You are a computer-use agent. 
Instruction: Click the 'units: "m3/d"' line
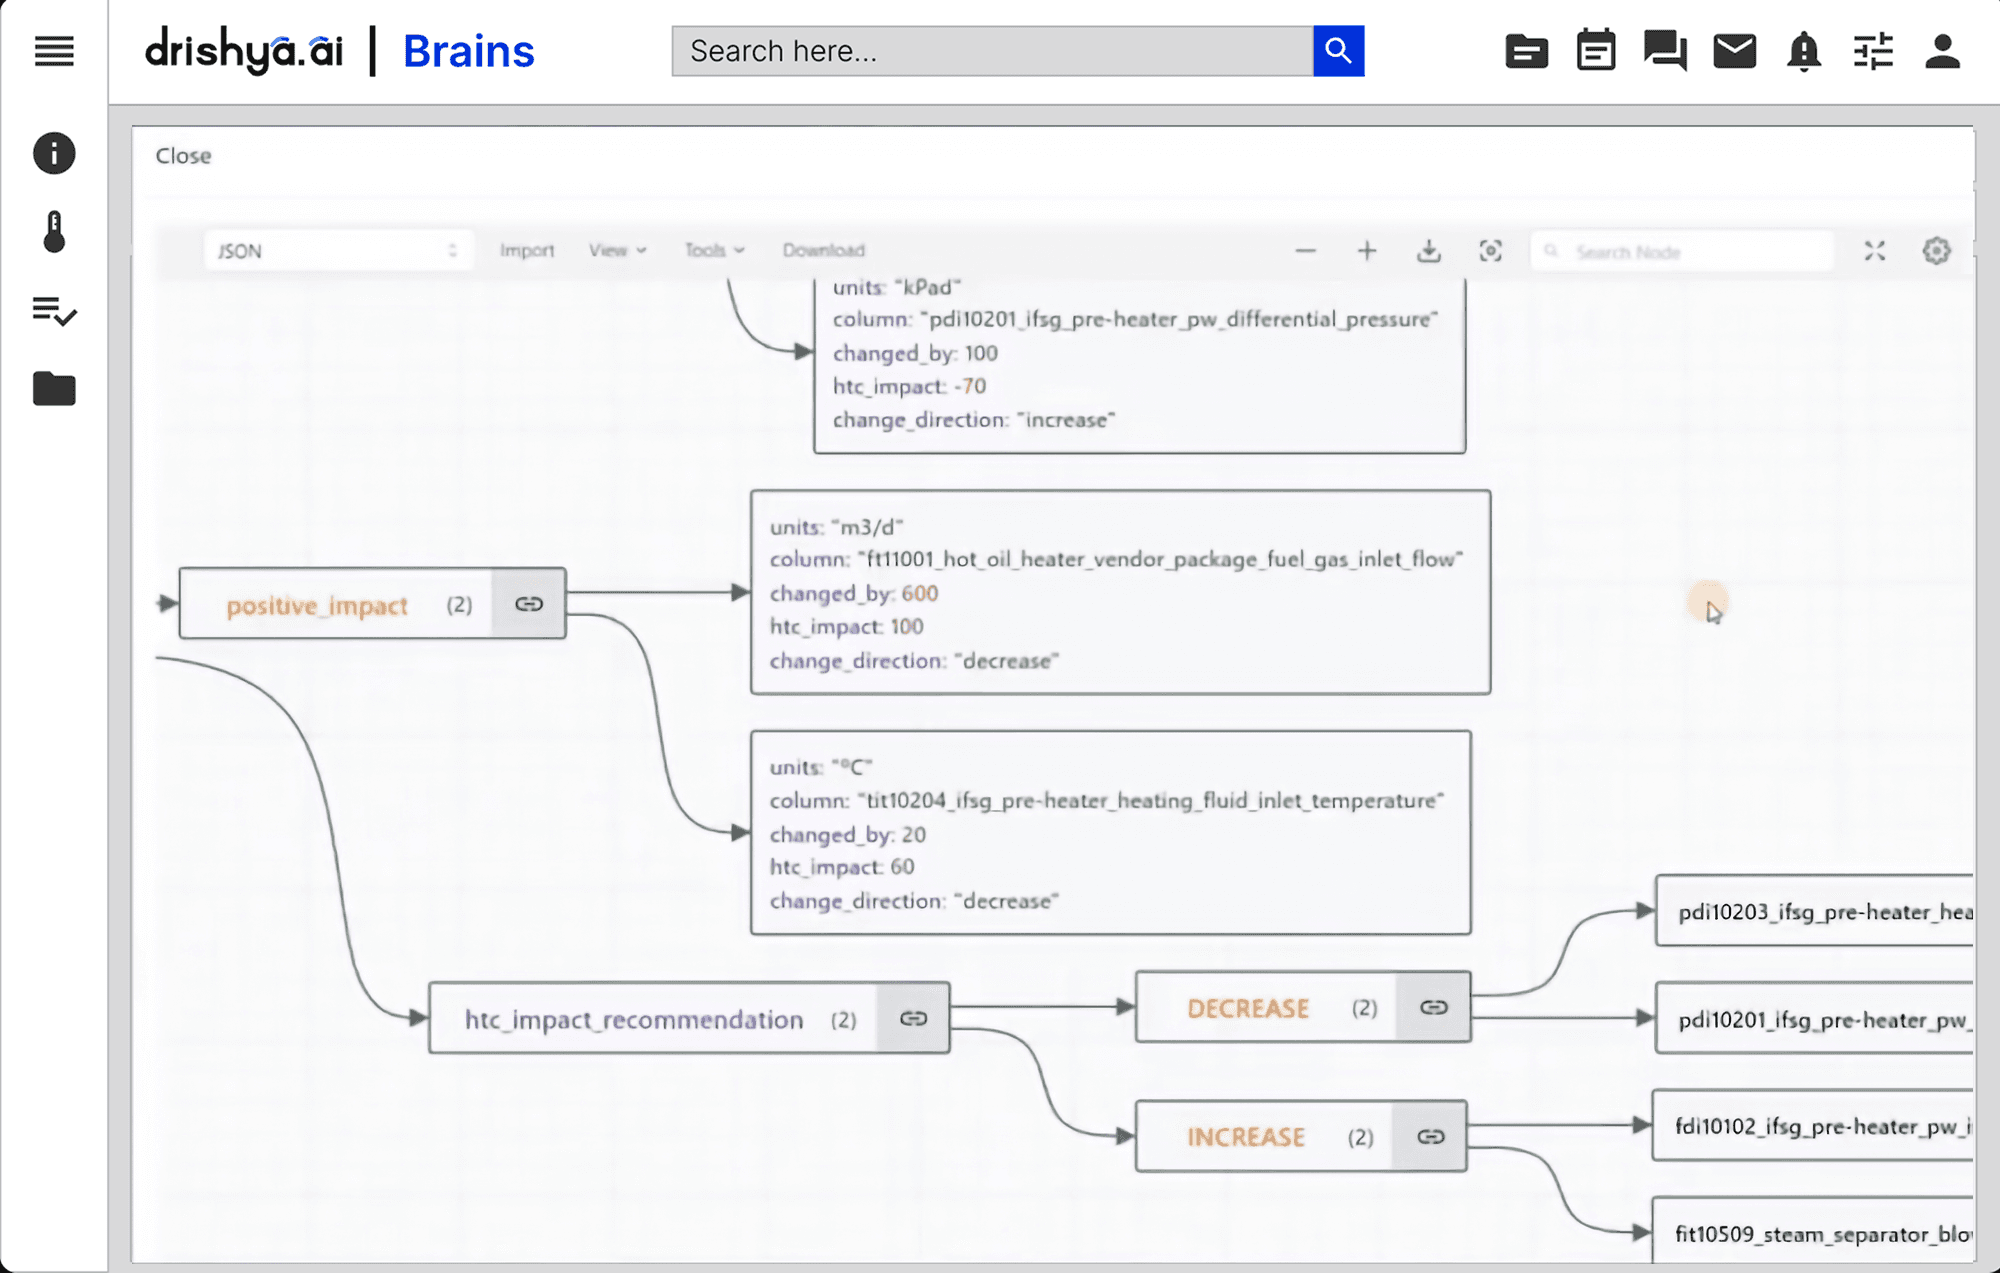pyautogui.click(x=836, y=527)
